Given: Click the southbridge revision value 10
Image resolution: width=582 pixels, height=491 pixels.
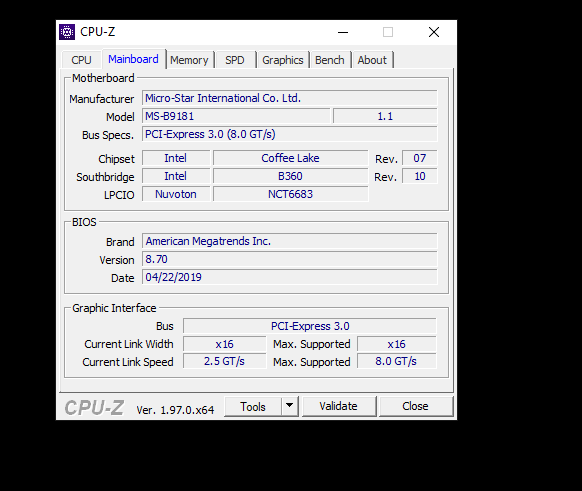Looking at the screenshot, I should (420, 176).
